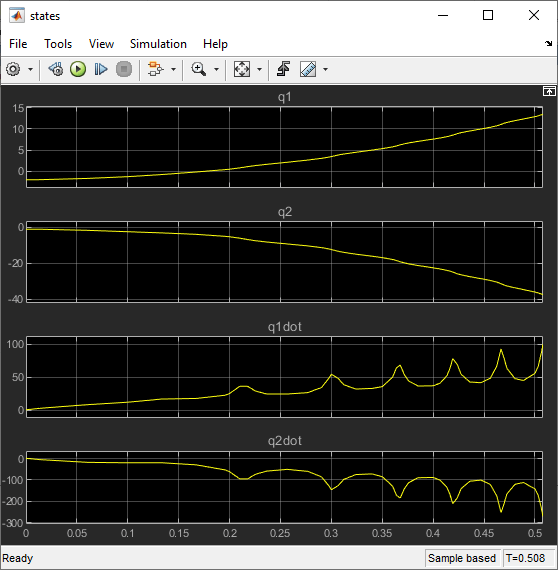The width and height of the screenshot is (558, 570).
Task: Click the Sample based status field
Action: (x=462, y=558)
